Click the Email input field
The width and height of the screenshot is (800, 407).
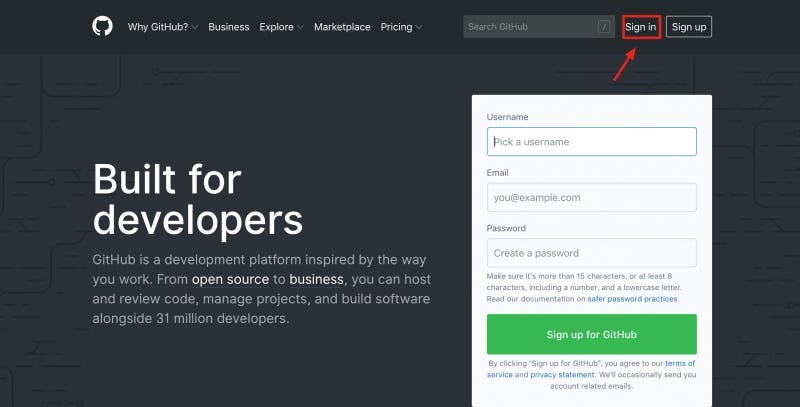pos(591,197)
